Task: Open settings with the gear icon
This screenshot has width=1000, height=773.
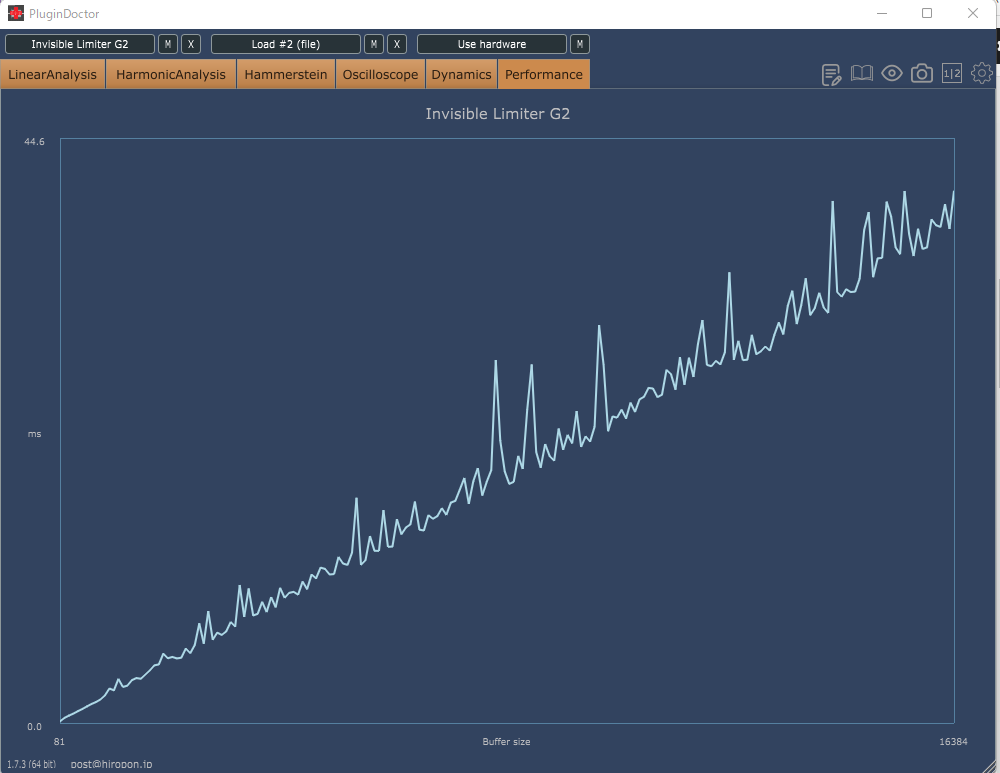Action: tap(982, 73)
